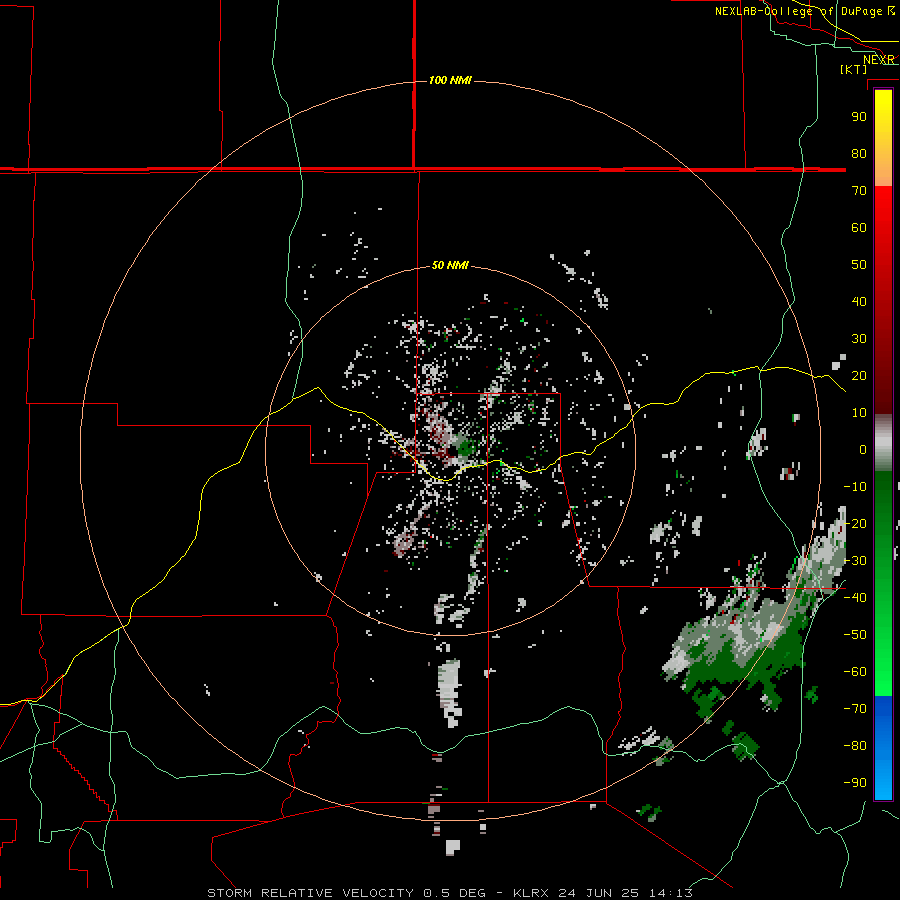Click the elongated gray echo south of 50 NMI ring
Image resolution: width=900 pixels, height=900 pixels.
[x=450, y=692]
